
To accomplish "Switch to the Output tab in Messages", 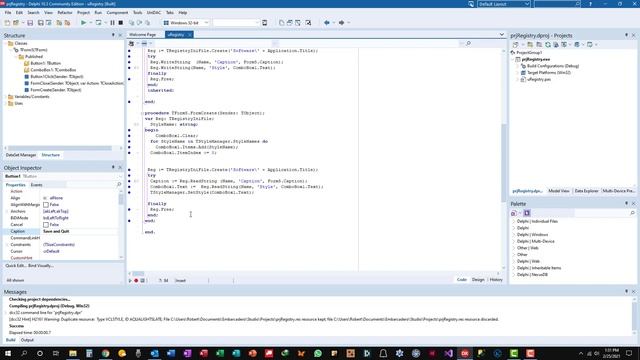I will (x=27, y=340).
